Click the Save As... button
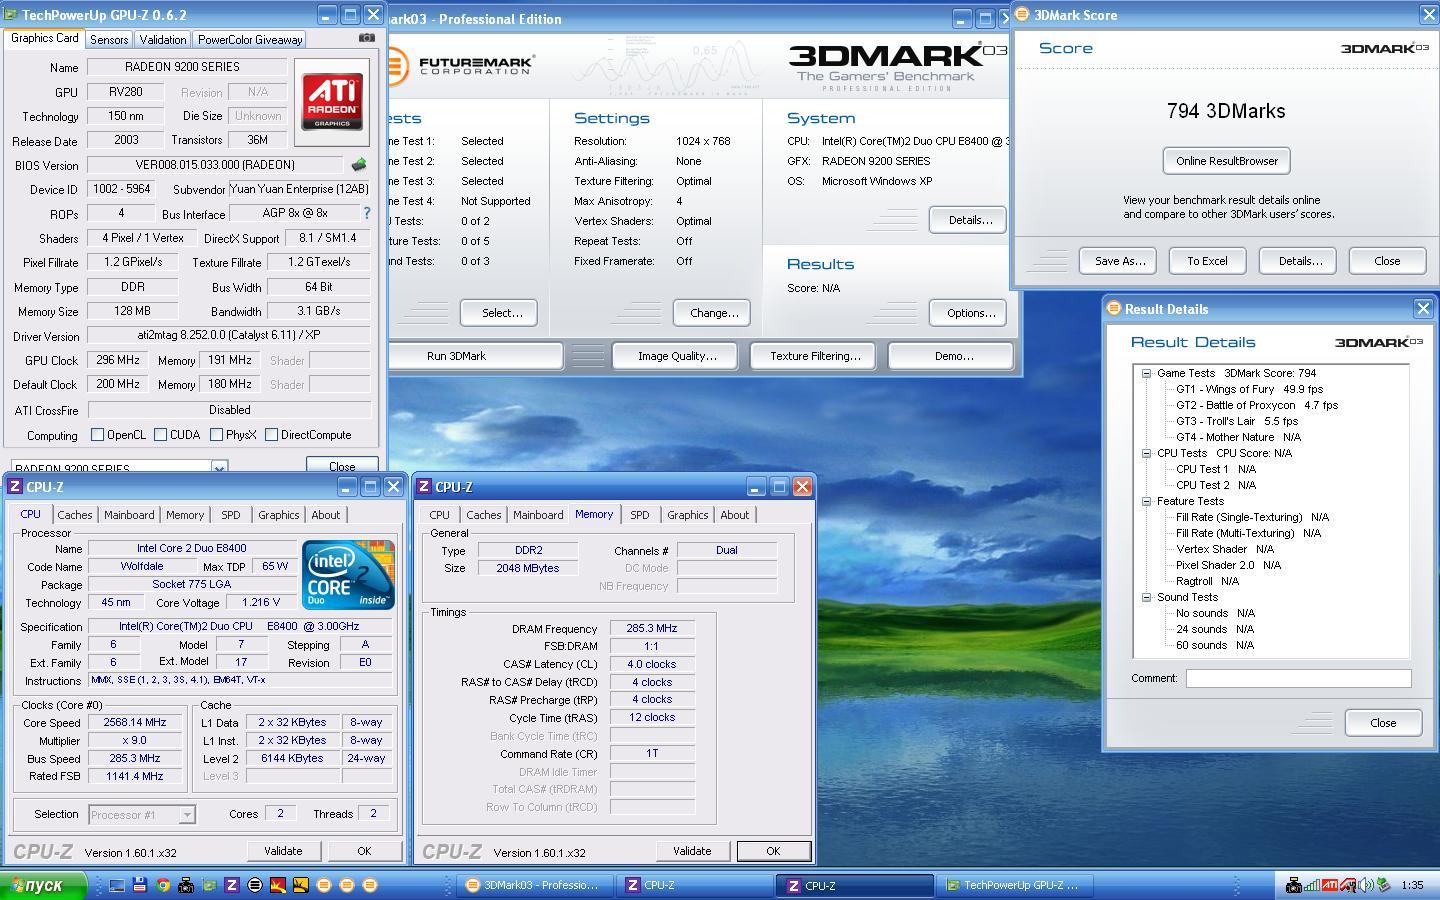 click(x=1120, y=261)
